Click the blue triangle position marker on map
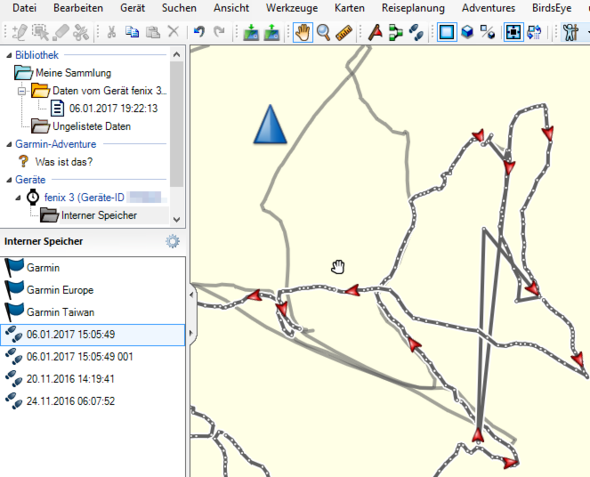The height and width of the screenshot is (477, 590). point(270,124)
